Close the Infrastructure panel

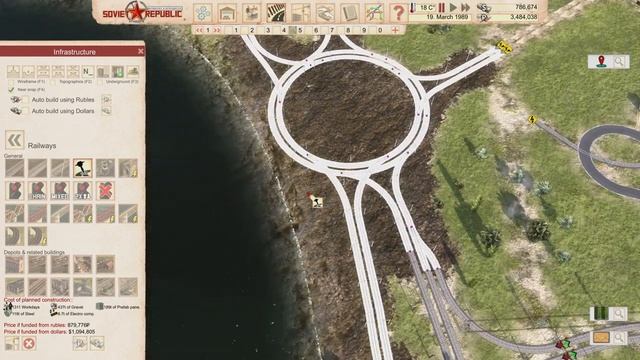(x=140, y=51)
